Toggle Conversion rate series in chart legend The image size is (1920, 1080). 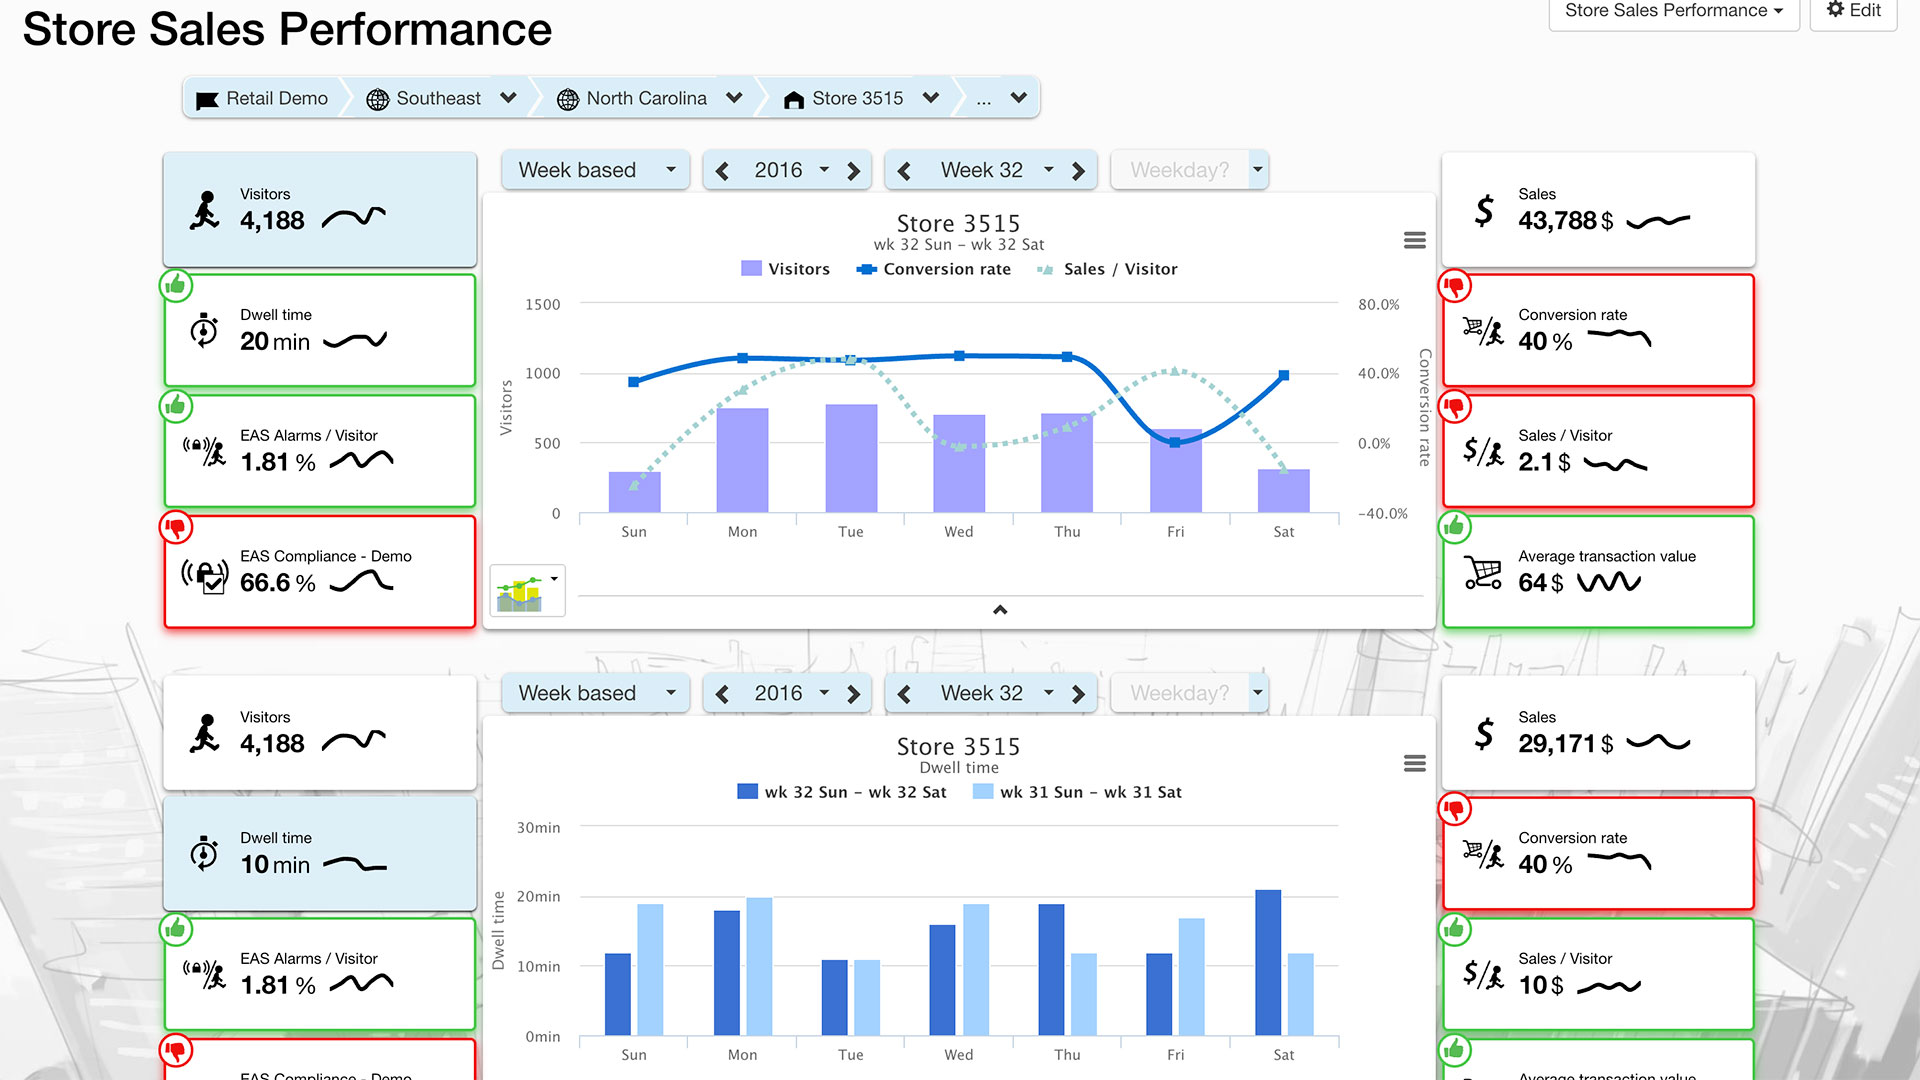[934, 269]
